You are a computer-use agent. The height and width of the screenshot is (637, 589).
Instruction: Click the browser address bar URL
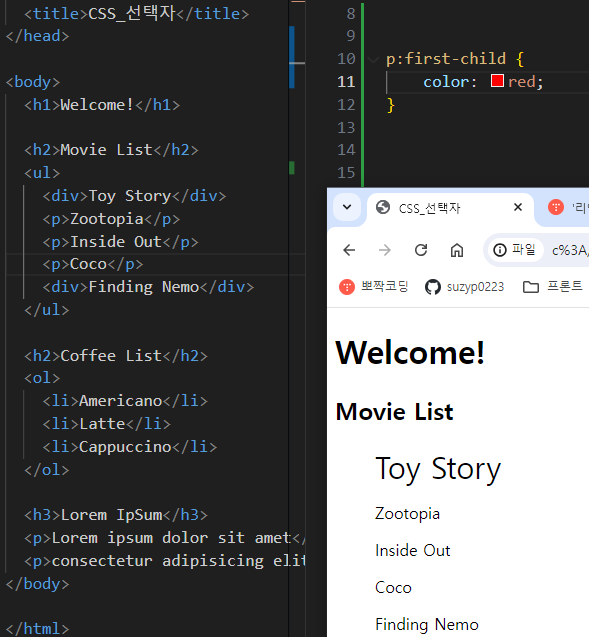coord(570,250)
